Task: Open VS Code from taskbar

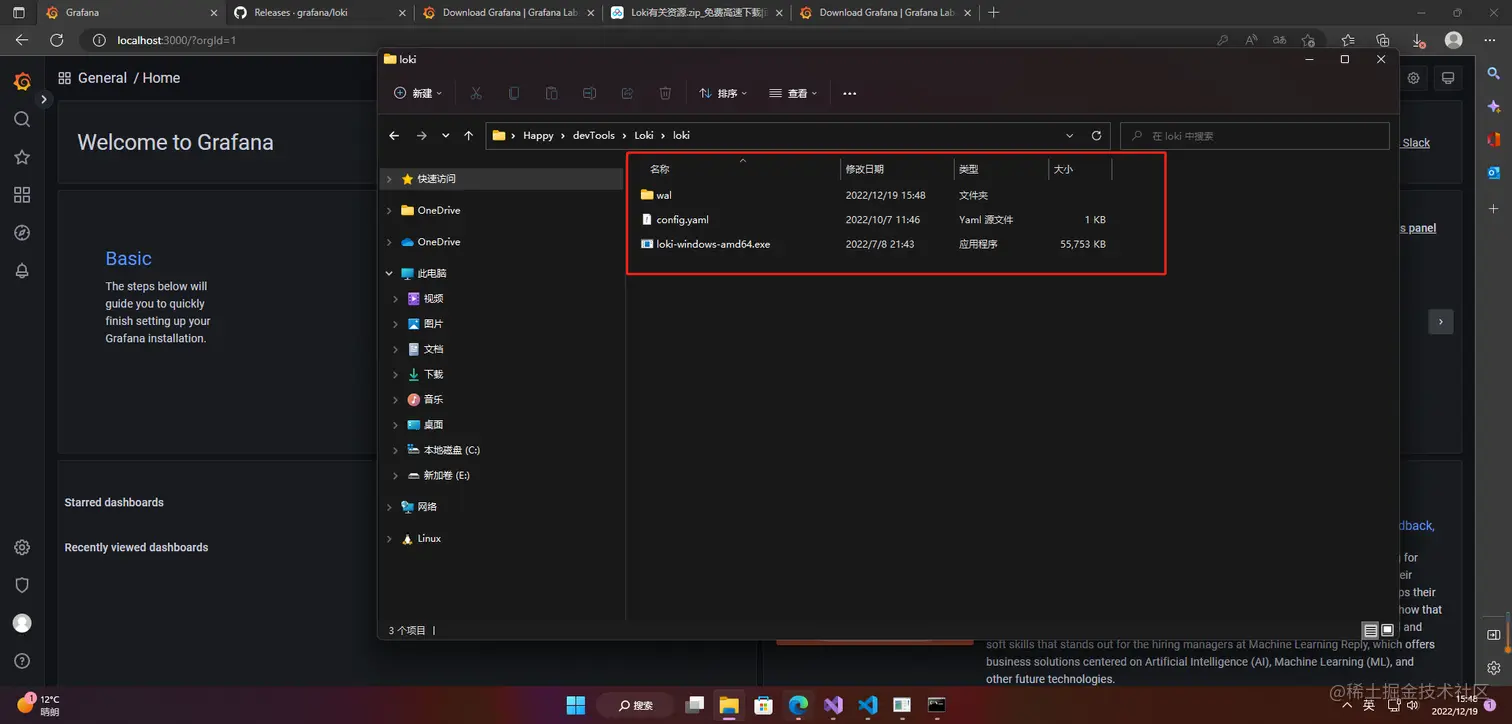Action: click(868, 705)
